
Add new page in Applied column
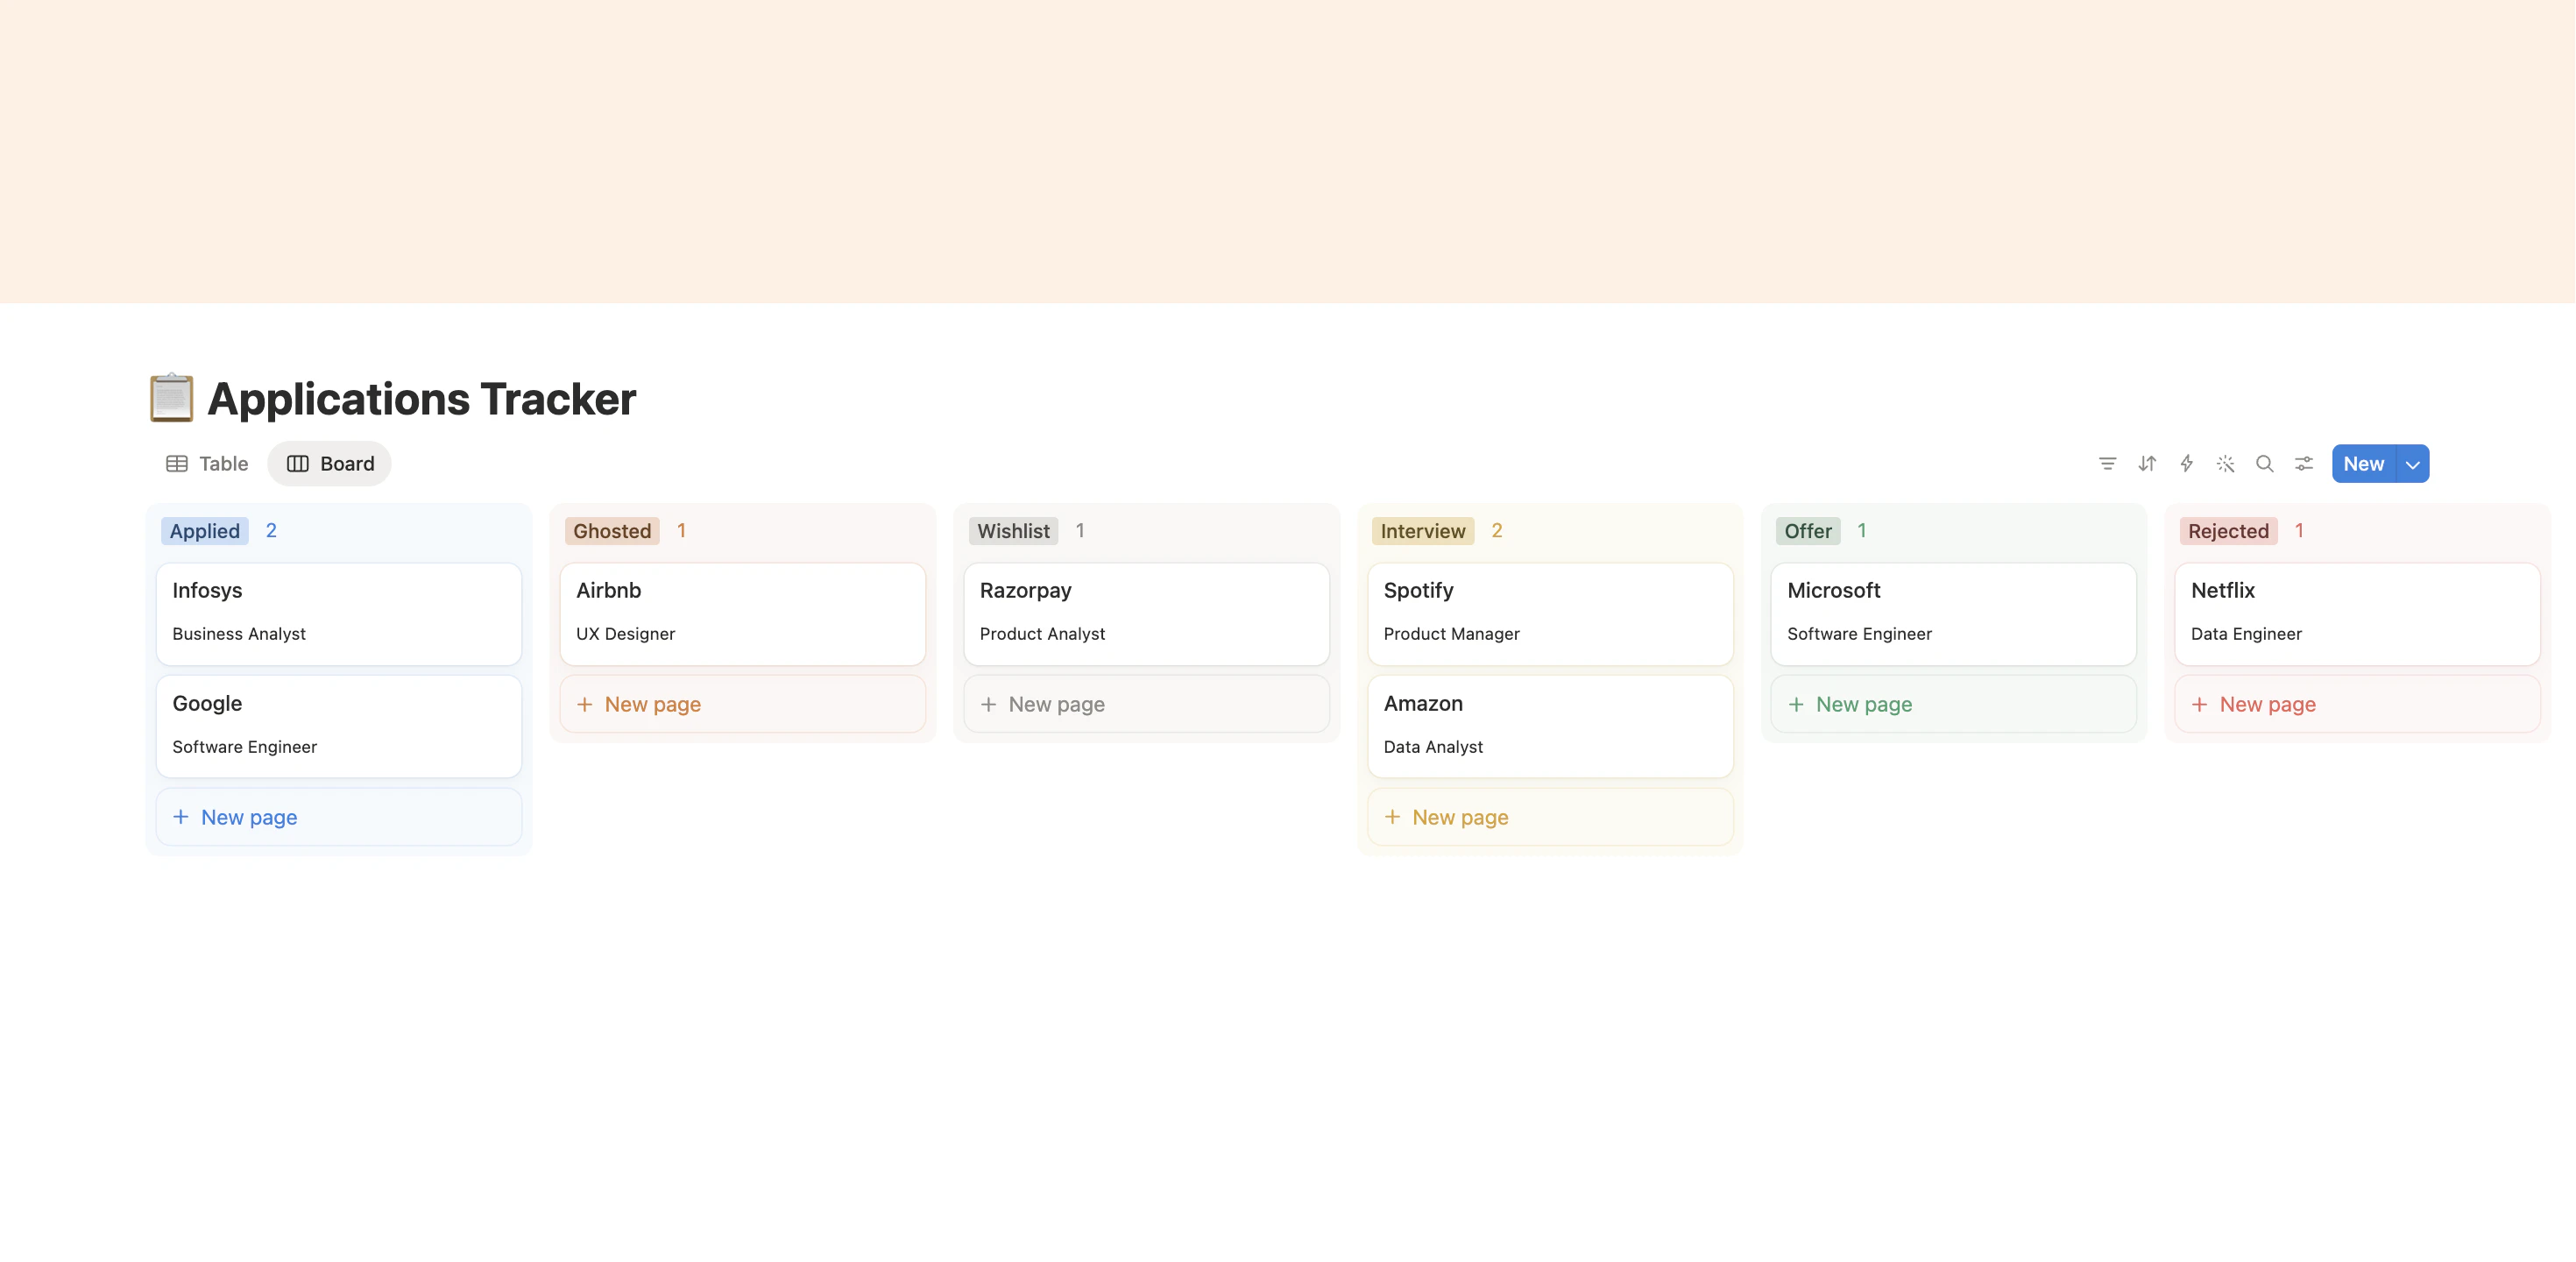pyautogui.click(x=339, y=817)
